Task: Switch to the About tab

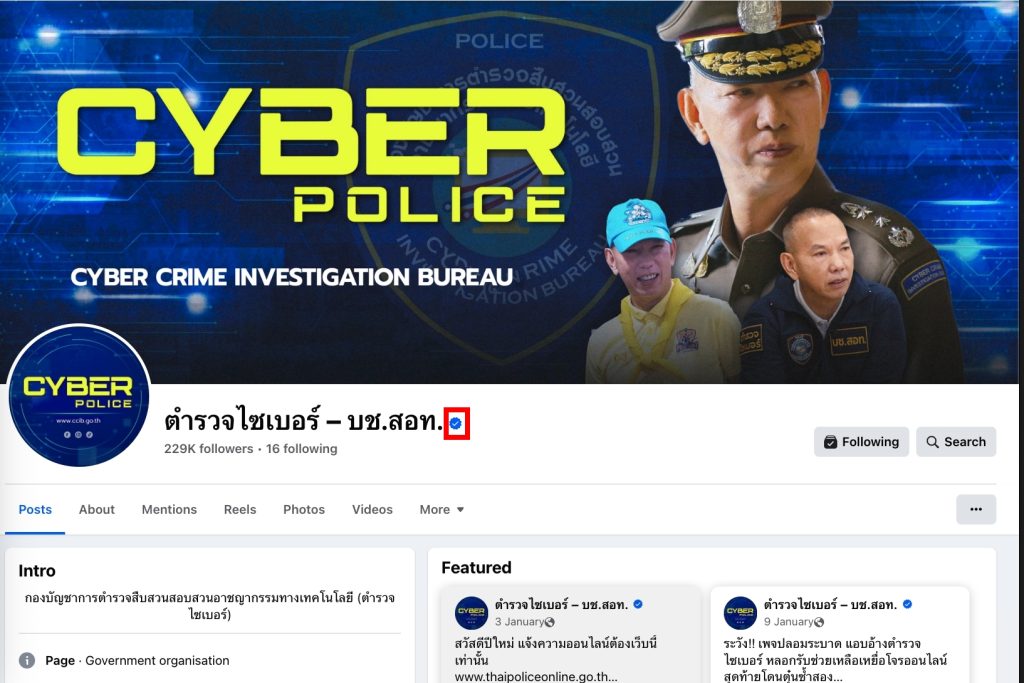Action: (97, 509)
